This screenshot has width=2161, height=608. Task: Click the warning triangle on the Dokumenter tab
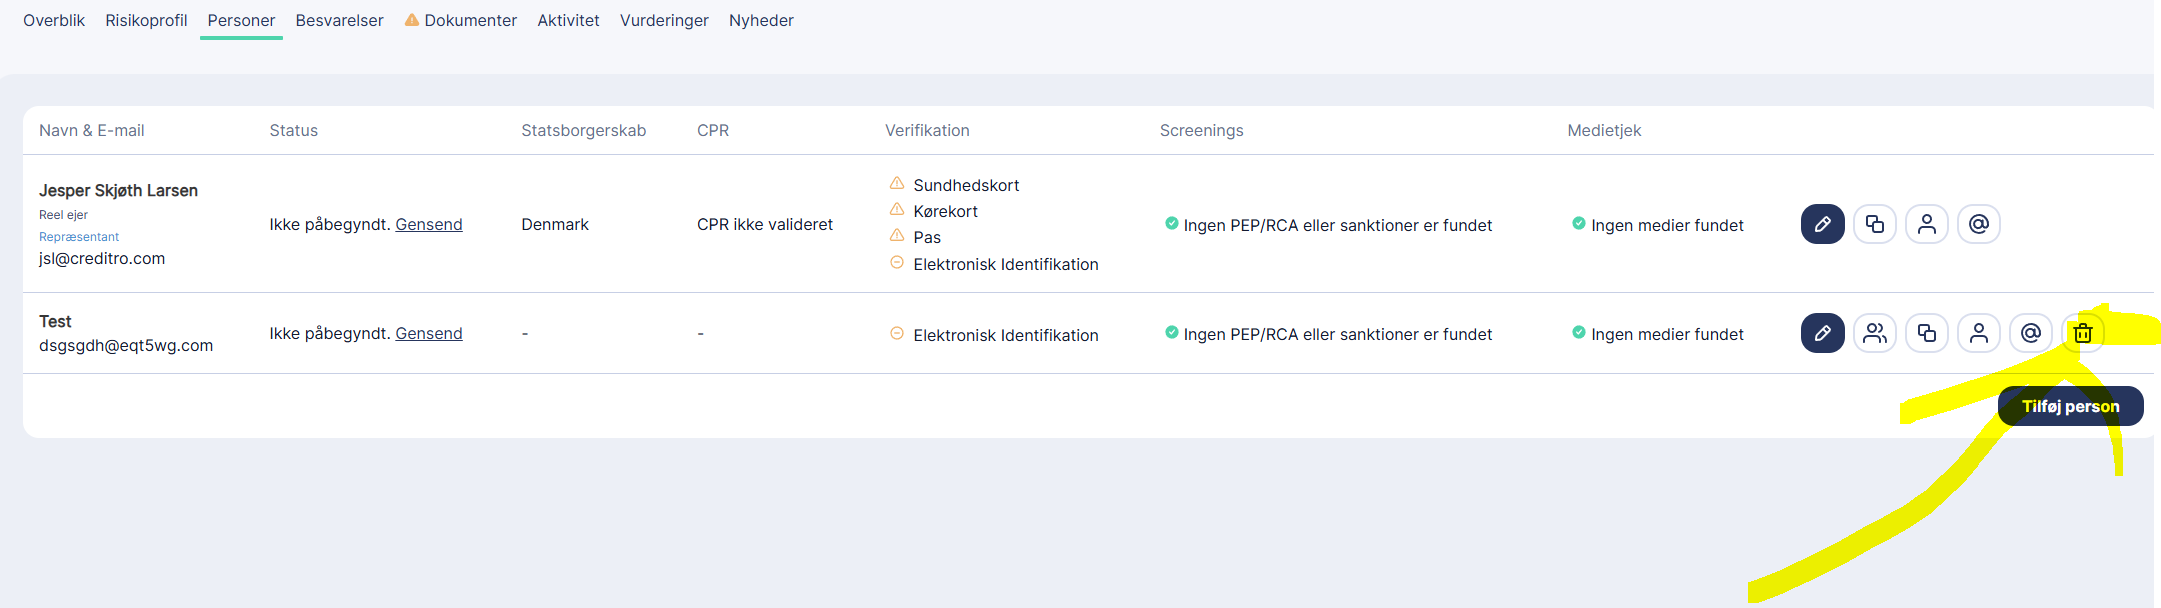point(411,19)
